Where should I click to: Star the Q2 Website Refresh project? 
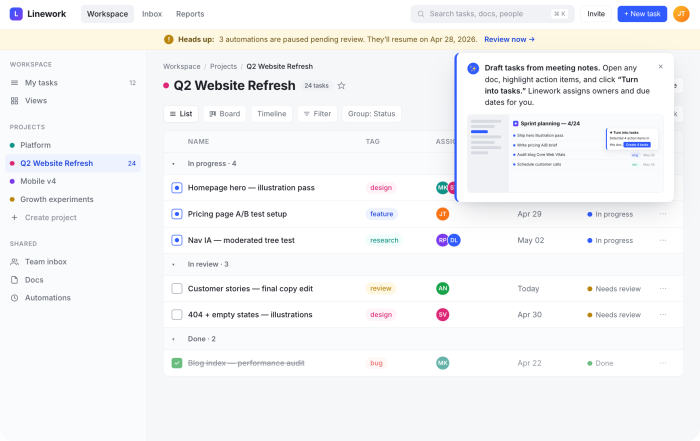(341, 86)
